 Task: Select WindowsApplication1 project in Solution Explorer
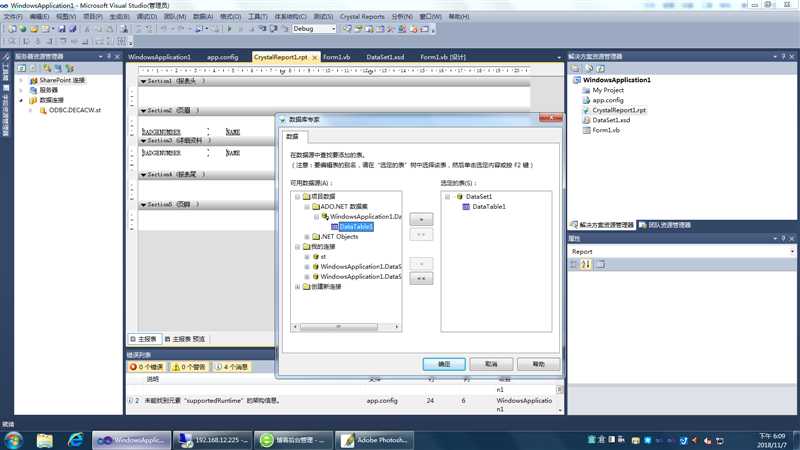click(616, 80)
